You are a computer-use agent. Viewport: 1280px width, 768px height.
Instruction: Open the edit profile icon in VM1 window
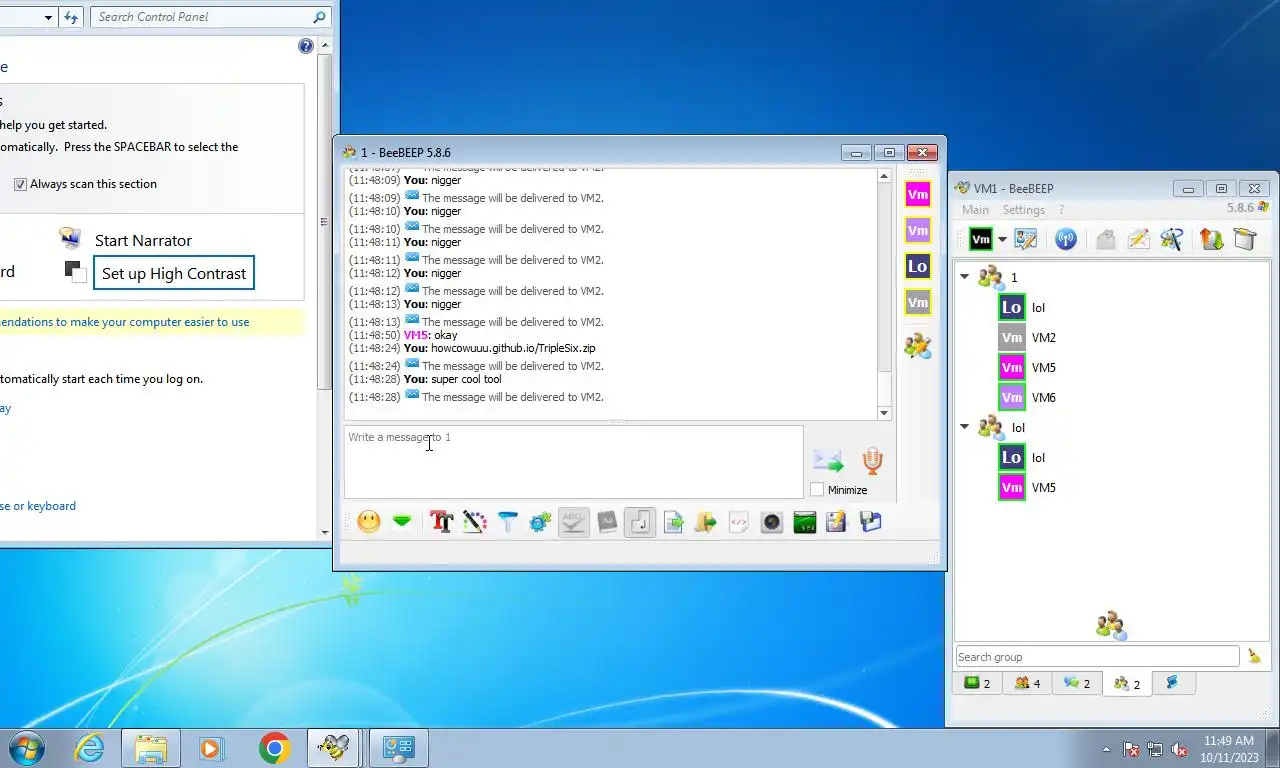1026,239
